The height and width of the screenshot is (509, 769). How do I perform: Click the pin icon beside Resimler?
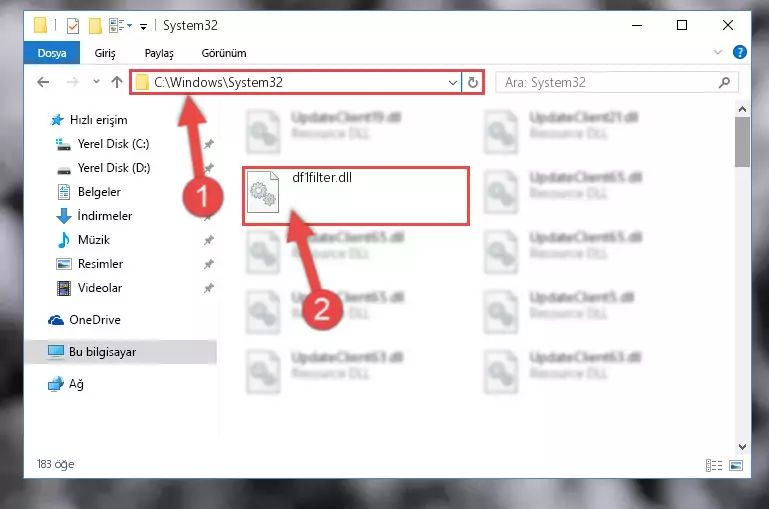tap(209, 264)
